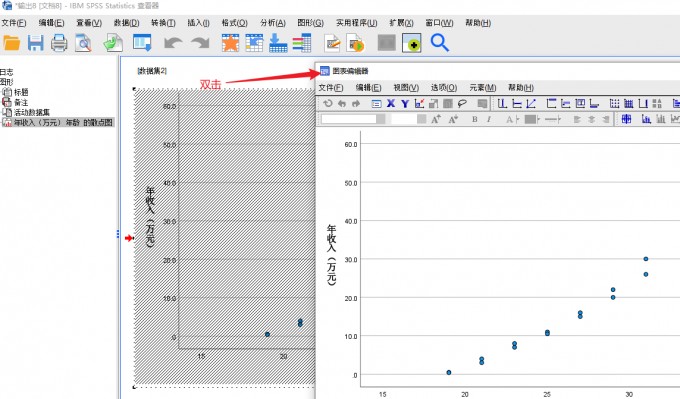Open 实用程序(U) menu
Screen dimensions: 680x399
click(356, 23)
